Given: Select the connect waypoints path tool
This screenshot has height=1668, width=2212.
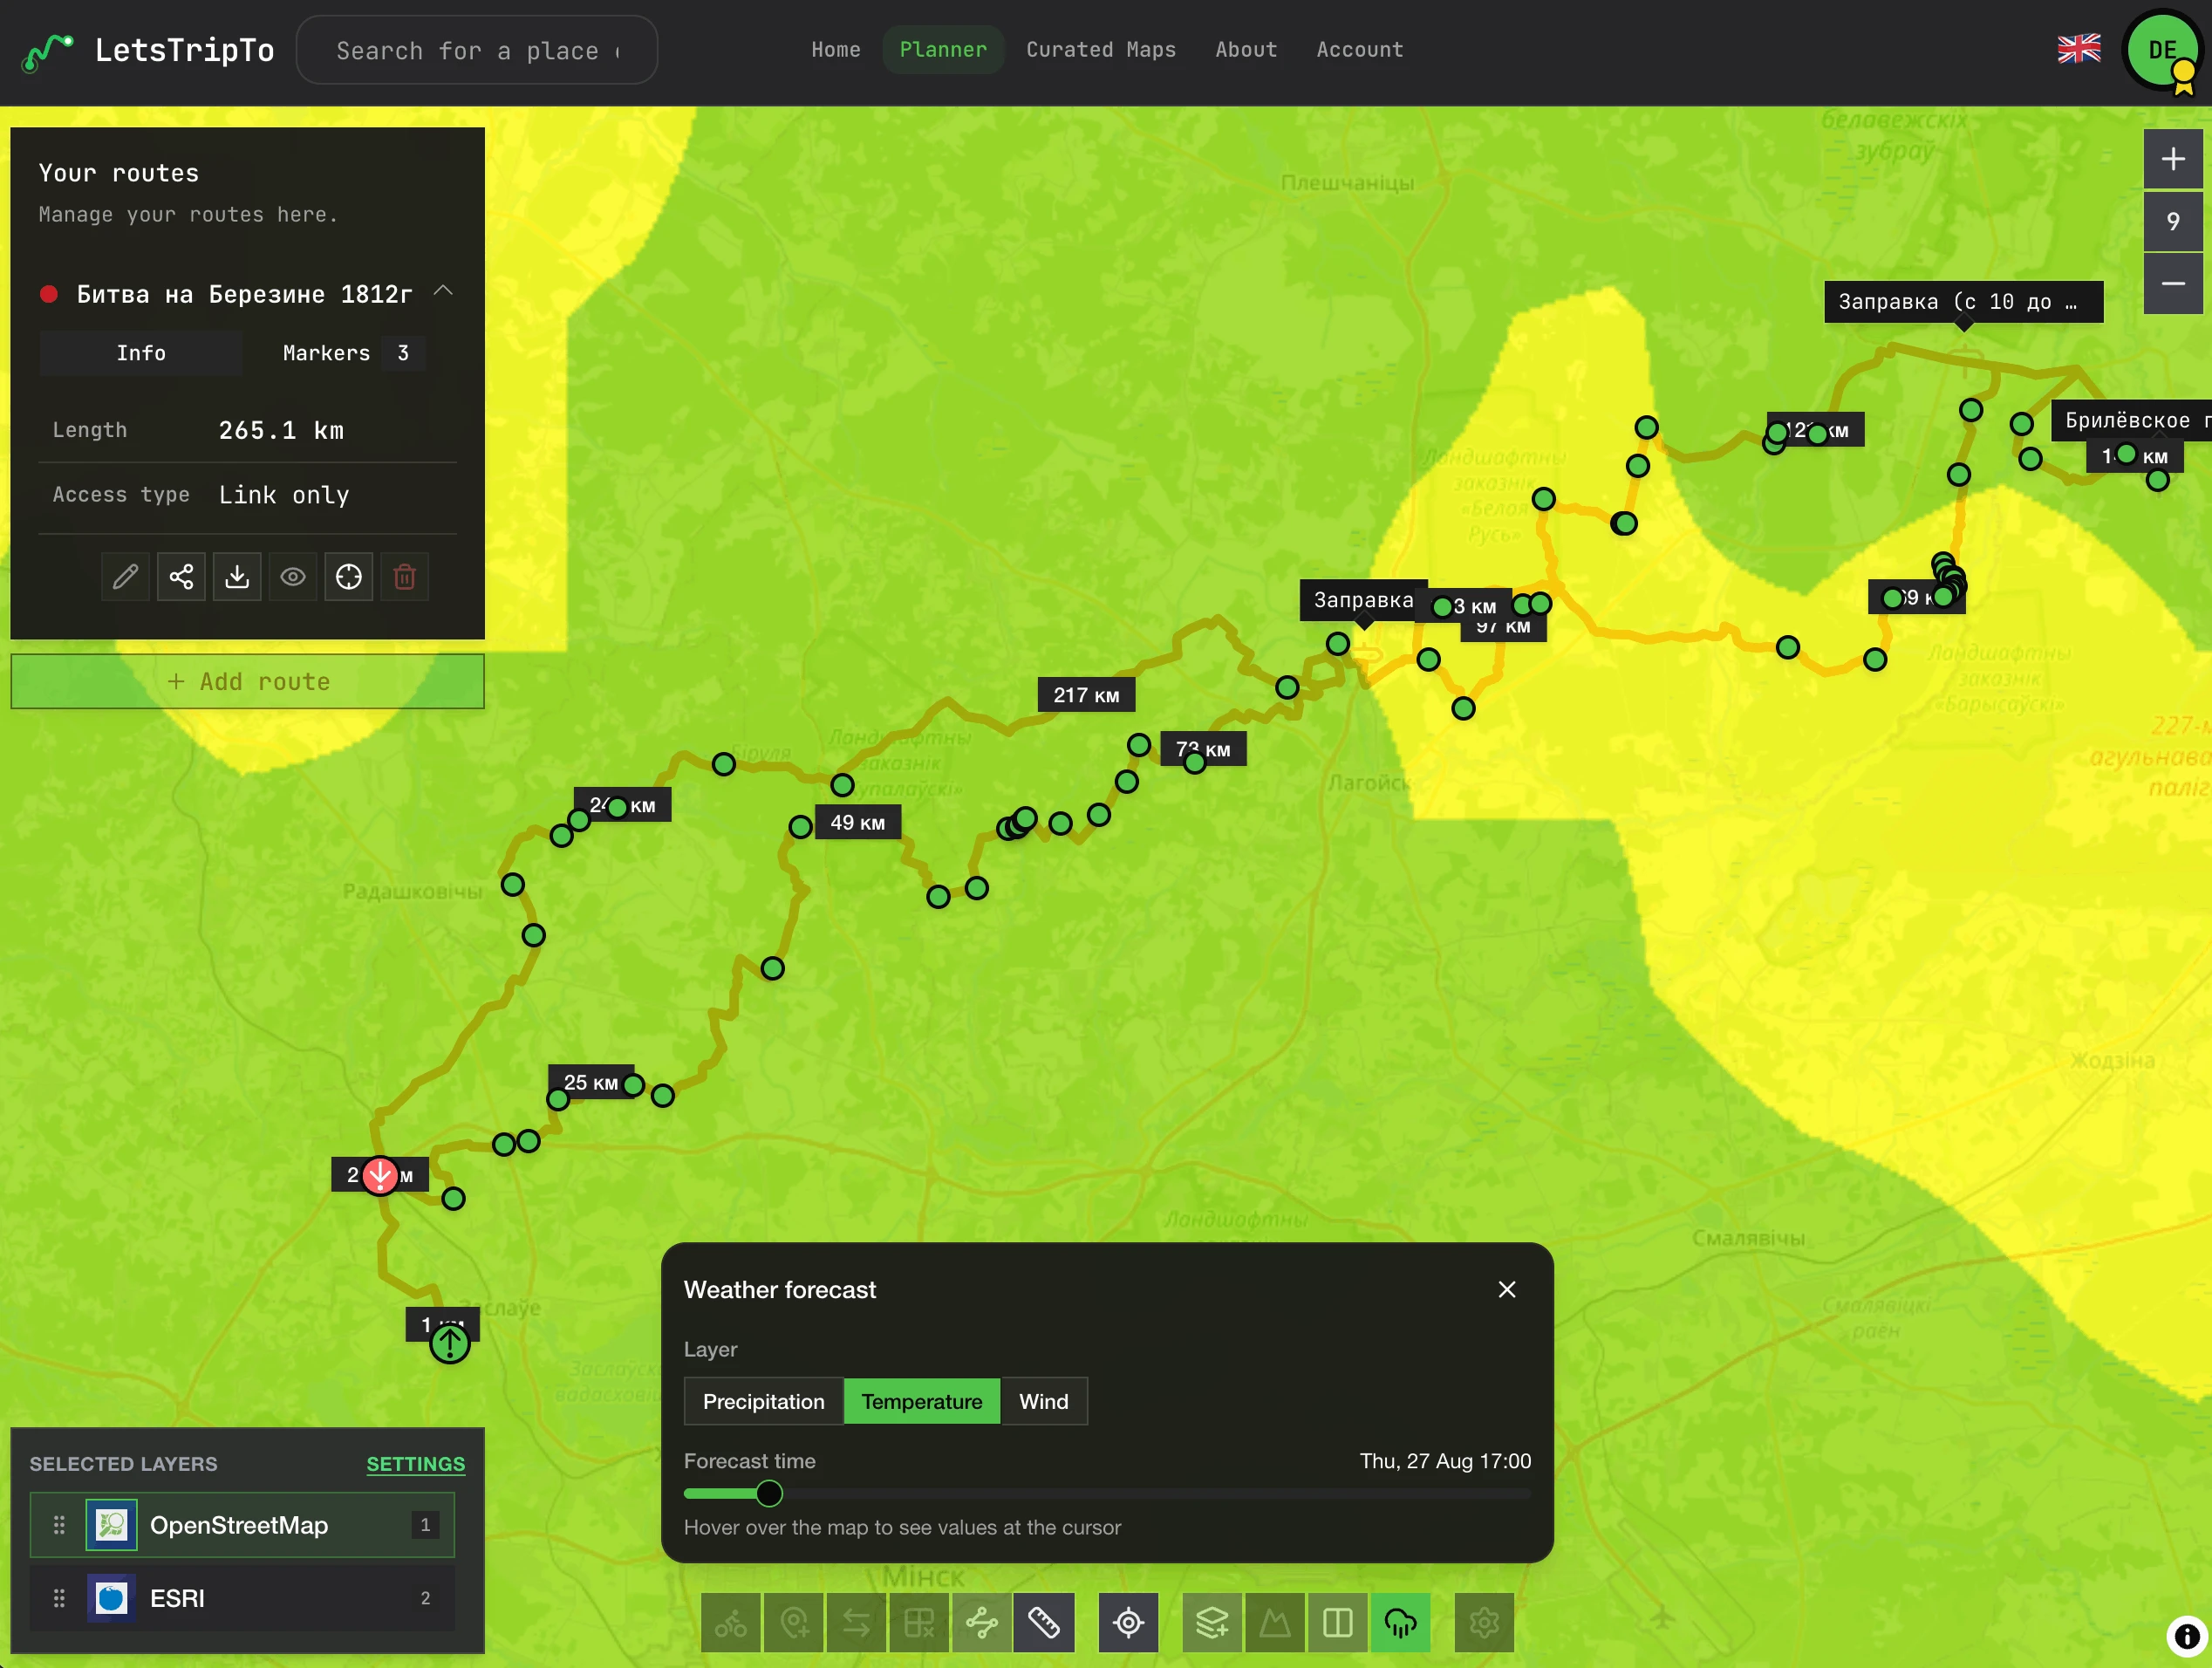Looking at the screenshot, I should [982, 1622].
